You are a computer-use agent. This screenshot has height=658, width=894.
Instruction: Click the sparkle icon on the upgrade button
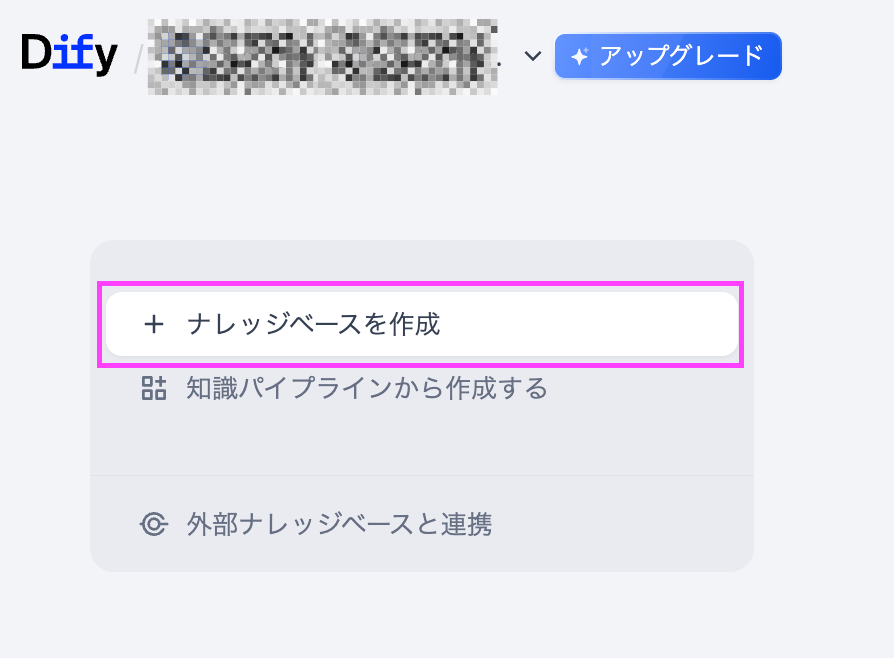coord(579,57)
